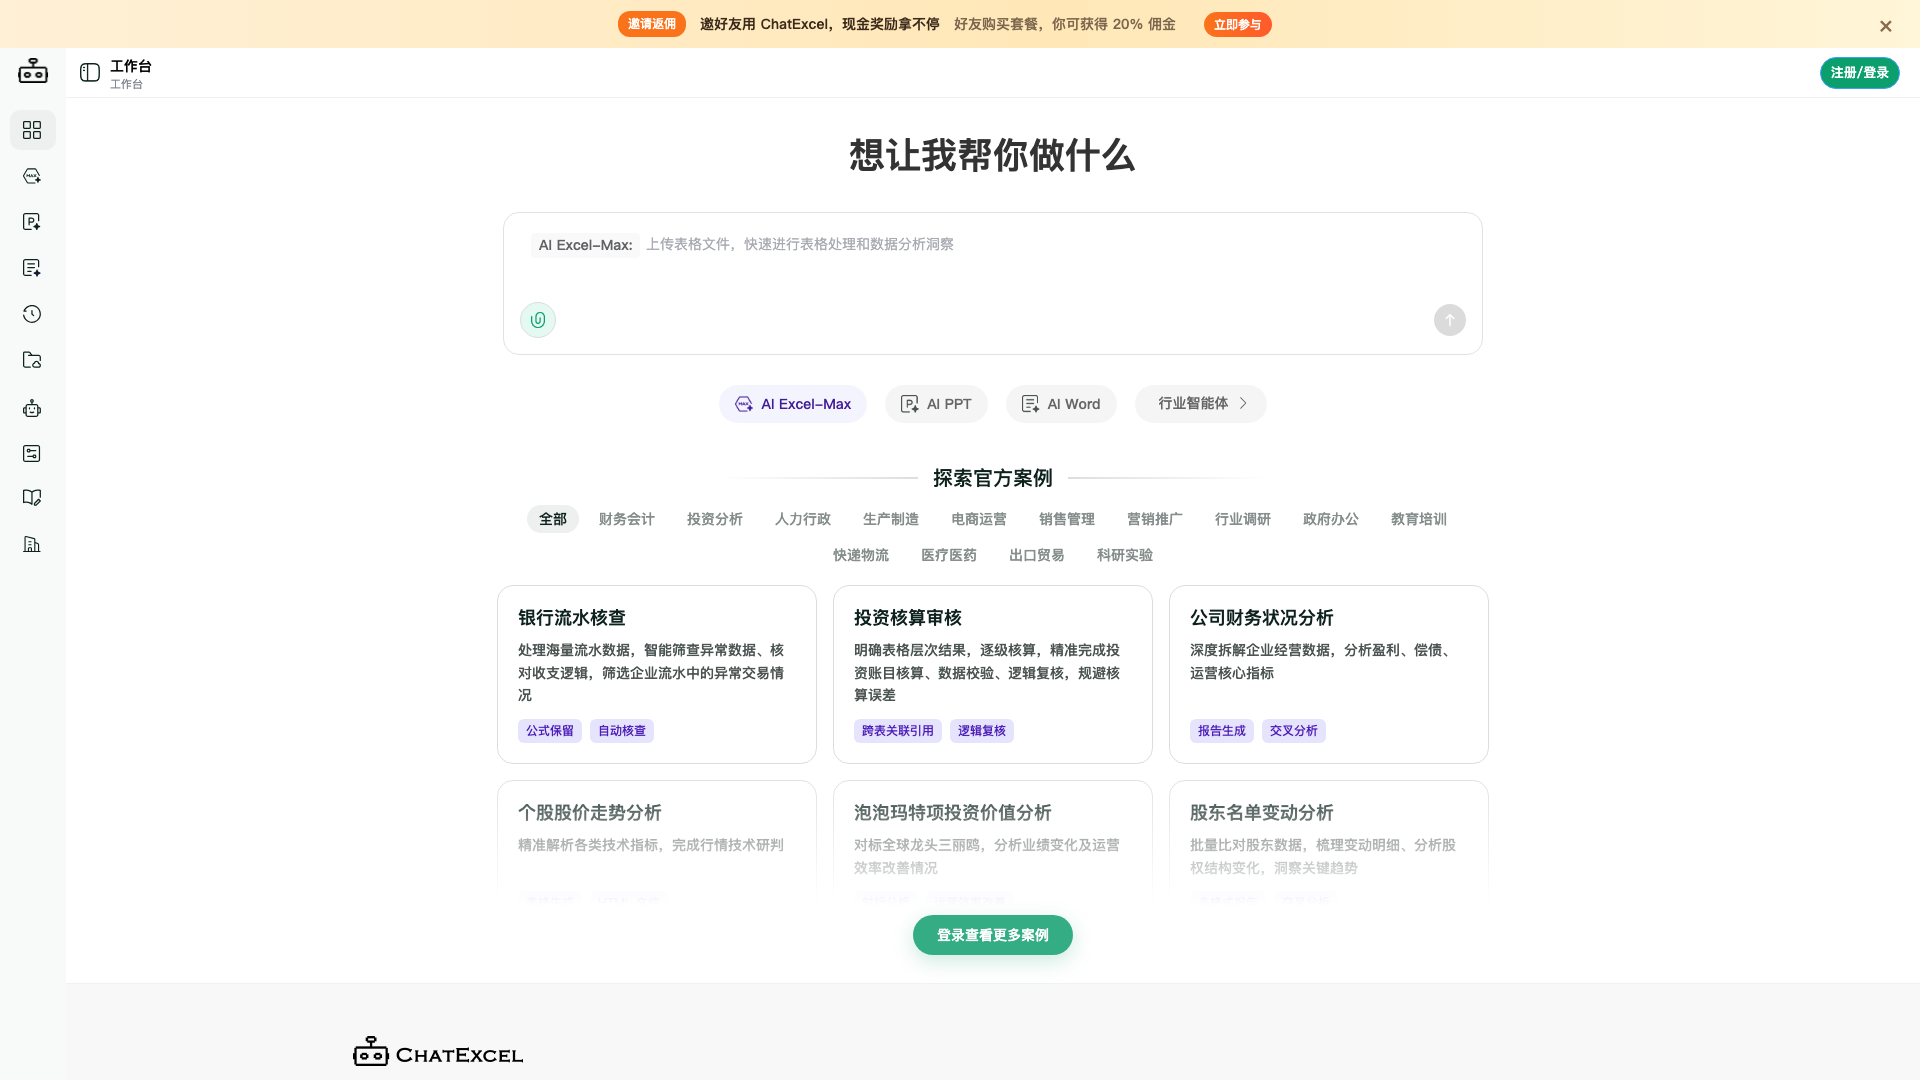1920x1080 pixels.
Task: Open the book with pencil icon in sidebar
Action: tap(32, 498)
